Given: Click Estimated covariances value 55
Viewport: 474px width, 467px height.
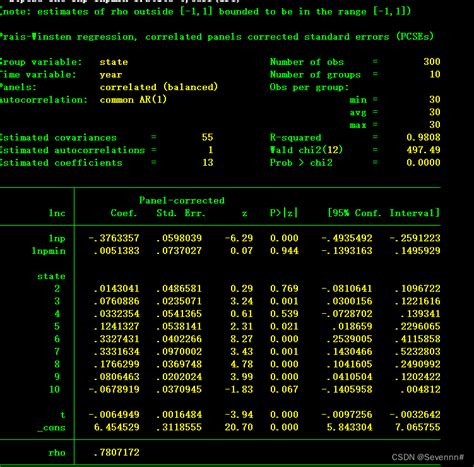Looking at the screenshot, I should 207,137.
